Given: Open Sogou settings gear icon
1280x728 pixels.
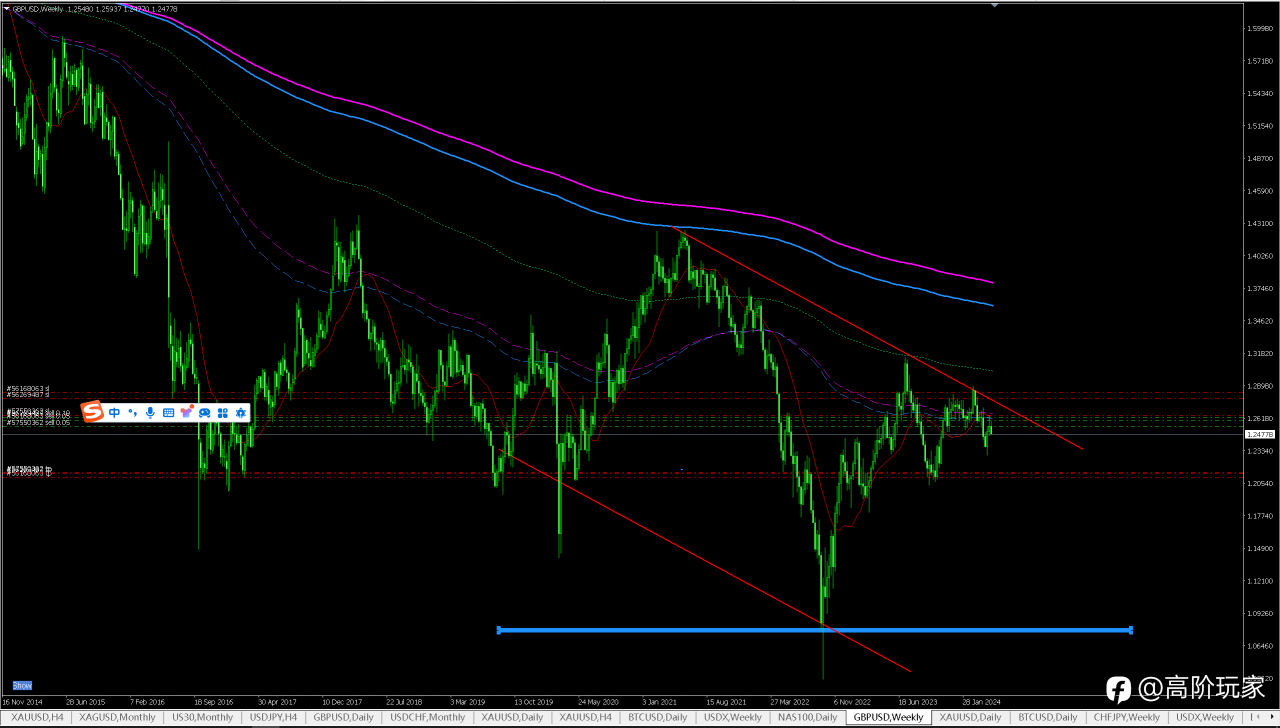Looking at the screenshot, I should pos(240,412).
